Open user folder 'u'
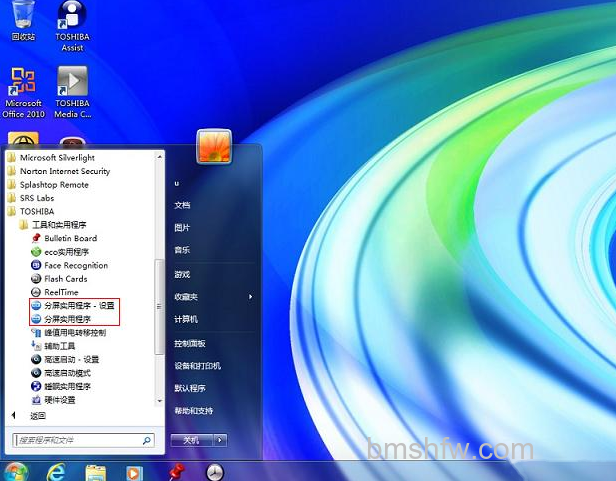Viewport: 616px width, 481px height. pos(177,183)
